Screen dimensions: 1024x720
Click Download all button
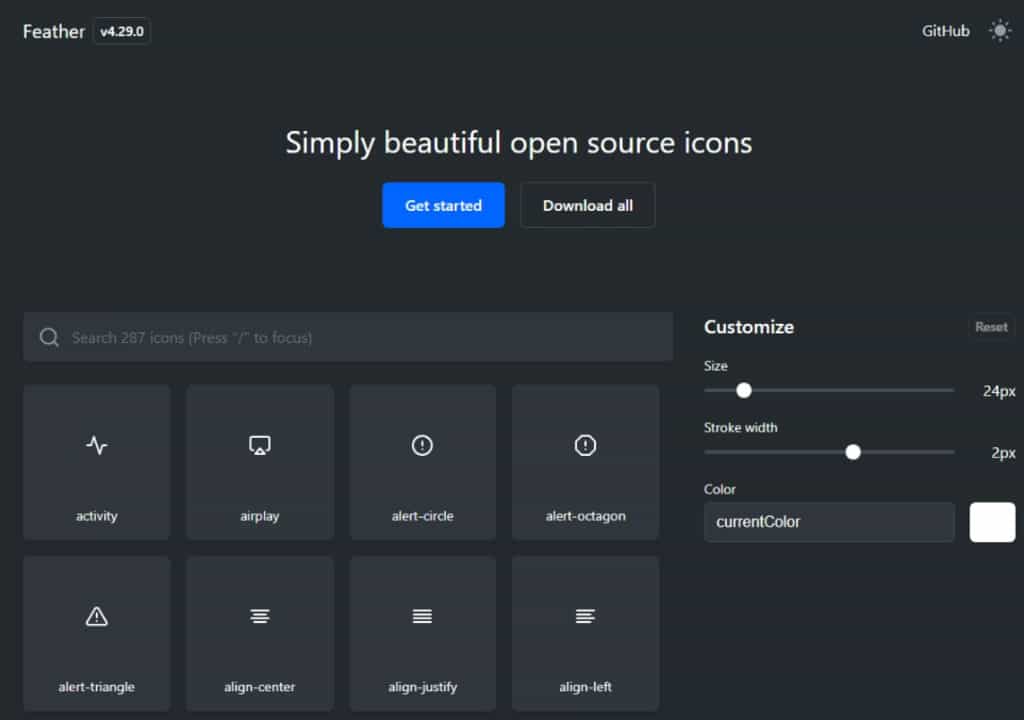[588, 205]
